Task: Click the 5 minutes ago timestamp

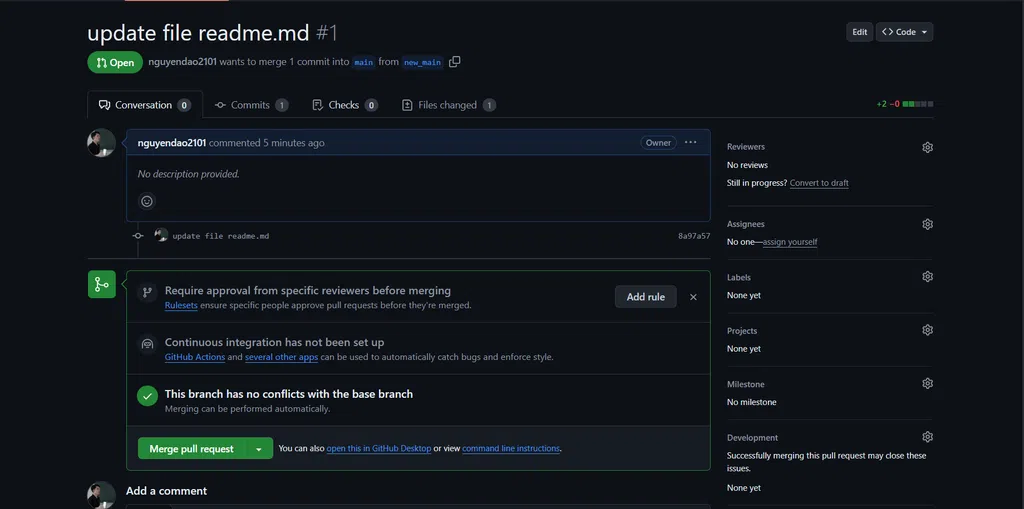Action: click(x=294, y=142)
